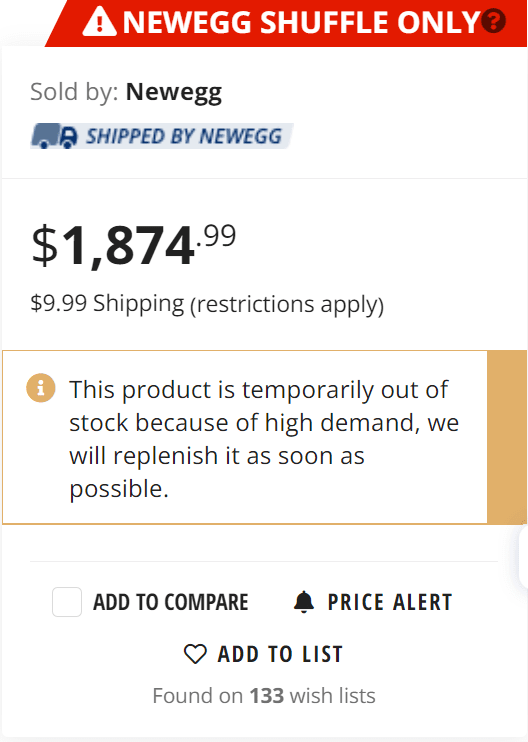This screenshot has width=528, height=742.
Task: Click the Sold by label
Action: click(74, 92)
